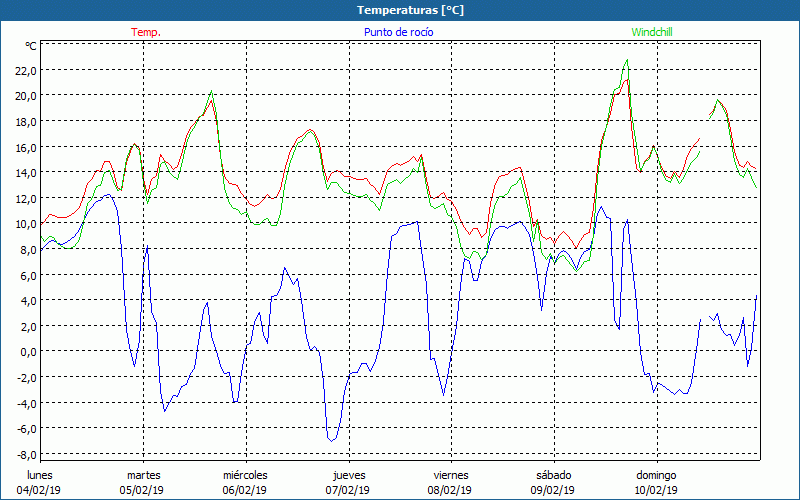This screenshot has width=800, height=500.
Task: Click the 08/02/19 date label
Action: [450, 490]
